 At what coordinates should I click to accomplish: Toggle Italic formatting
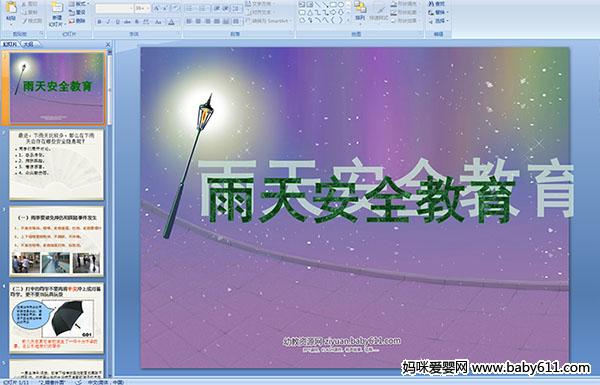pyautogui.click(x=109, y=22)
